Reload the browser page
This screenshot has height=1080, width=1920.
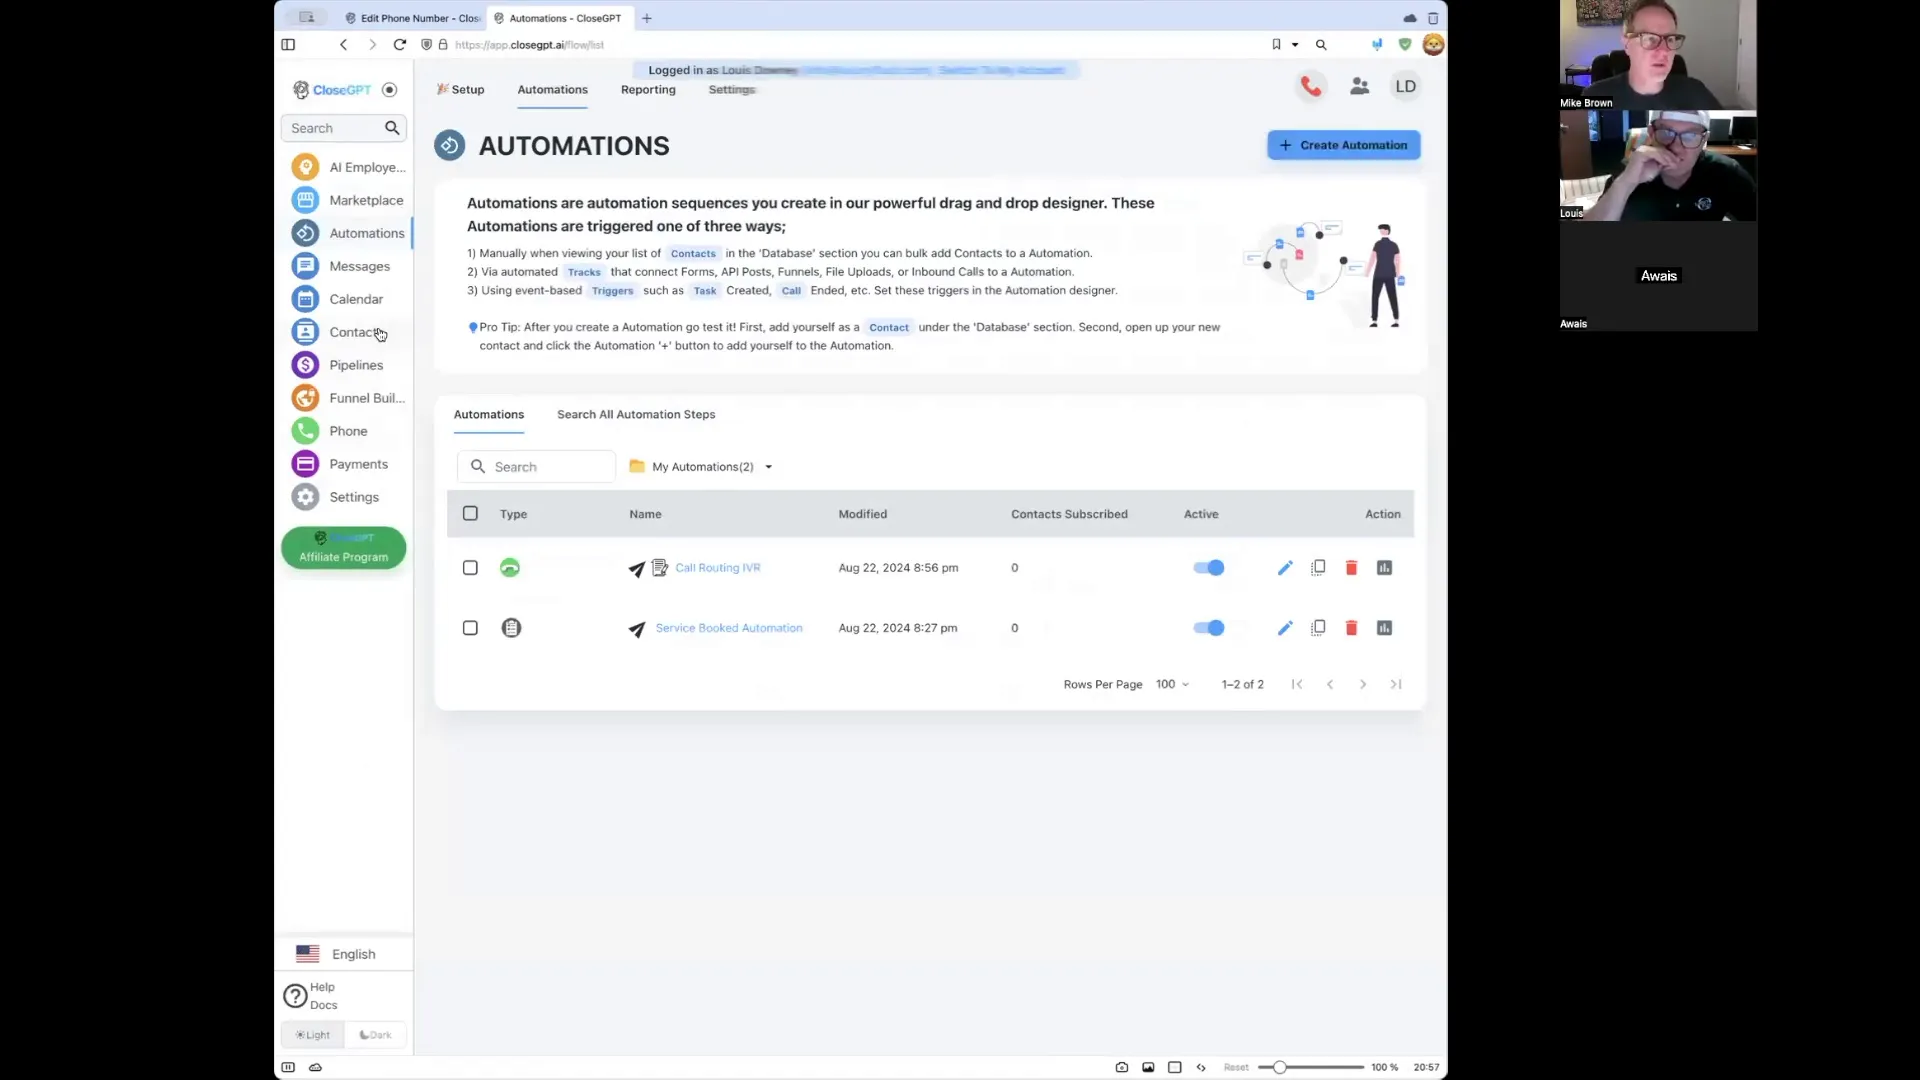point(400,45)
